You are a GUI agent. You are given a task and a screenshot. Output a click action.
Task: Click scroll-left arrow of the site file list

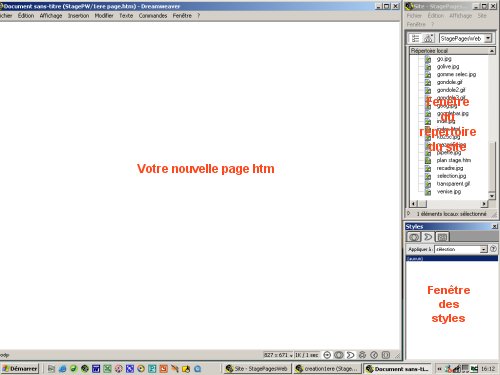413,203
